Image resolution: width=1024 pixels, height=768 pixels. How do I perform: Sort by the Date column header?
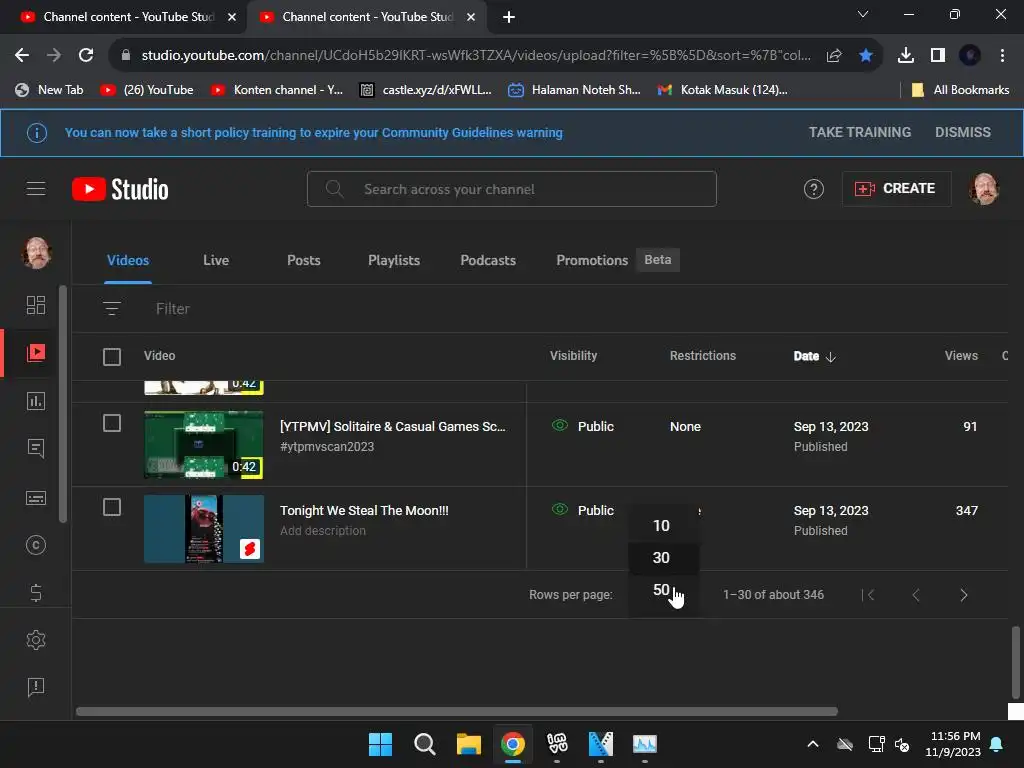pyautogui.click(x=814, y=356)
